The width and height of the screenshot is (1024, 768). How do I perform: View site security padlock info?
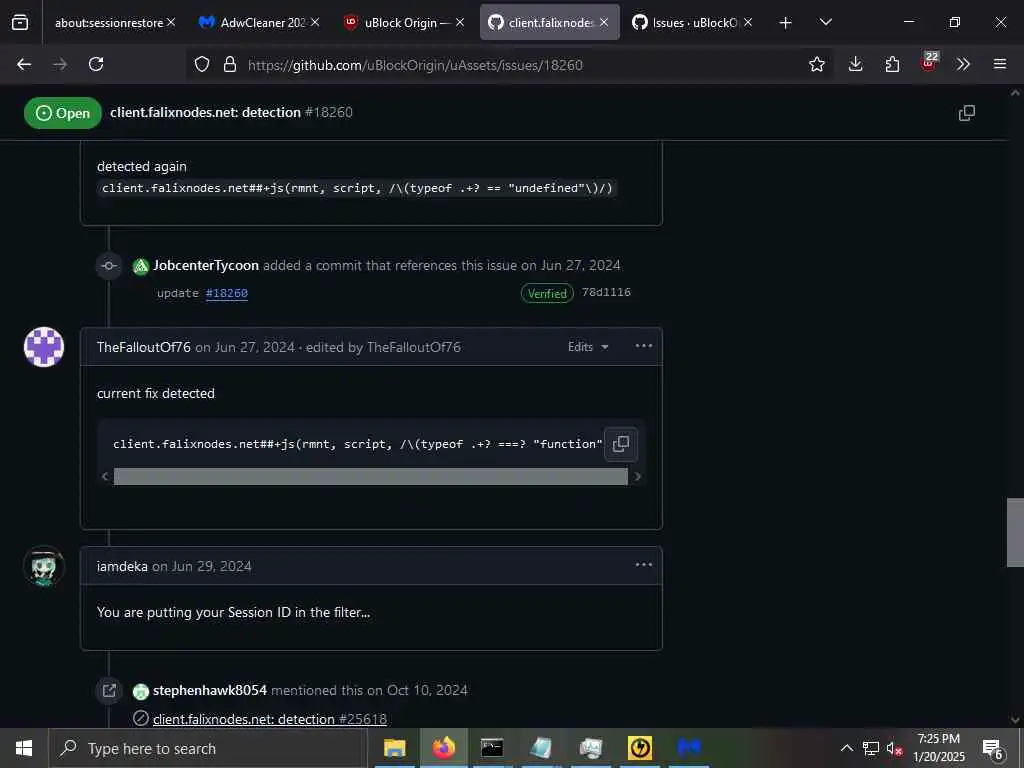(230, 64)
